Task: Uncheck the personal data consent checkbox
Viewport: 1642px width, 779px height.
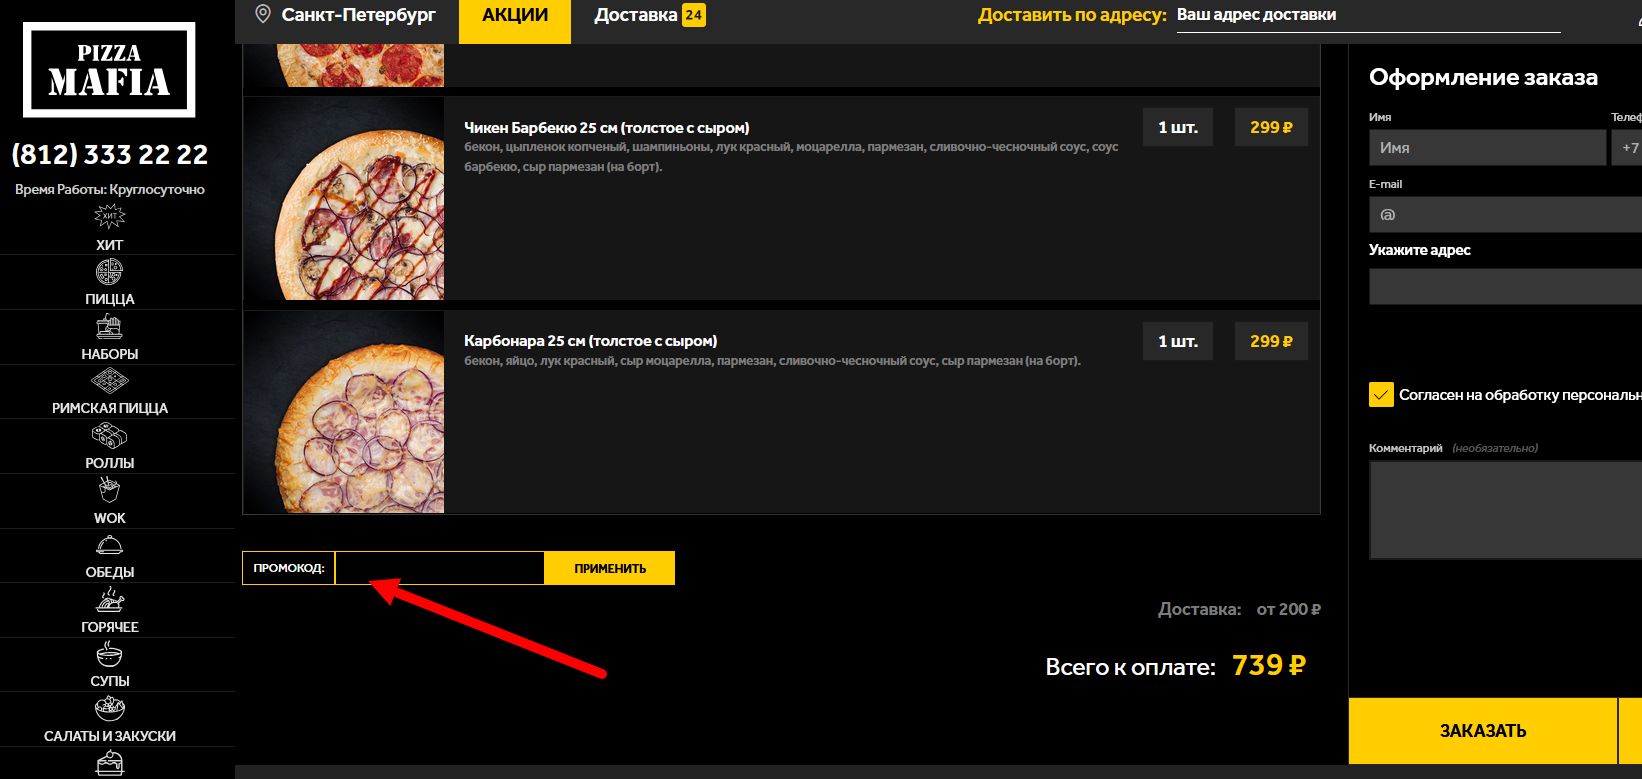Action: tap(1381, 395)
